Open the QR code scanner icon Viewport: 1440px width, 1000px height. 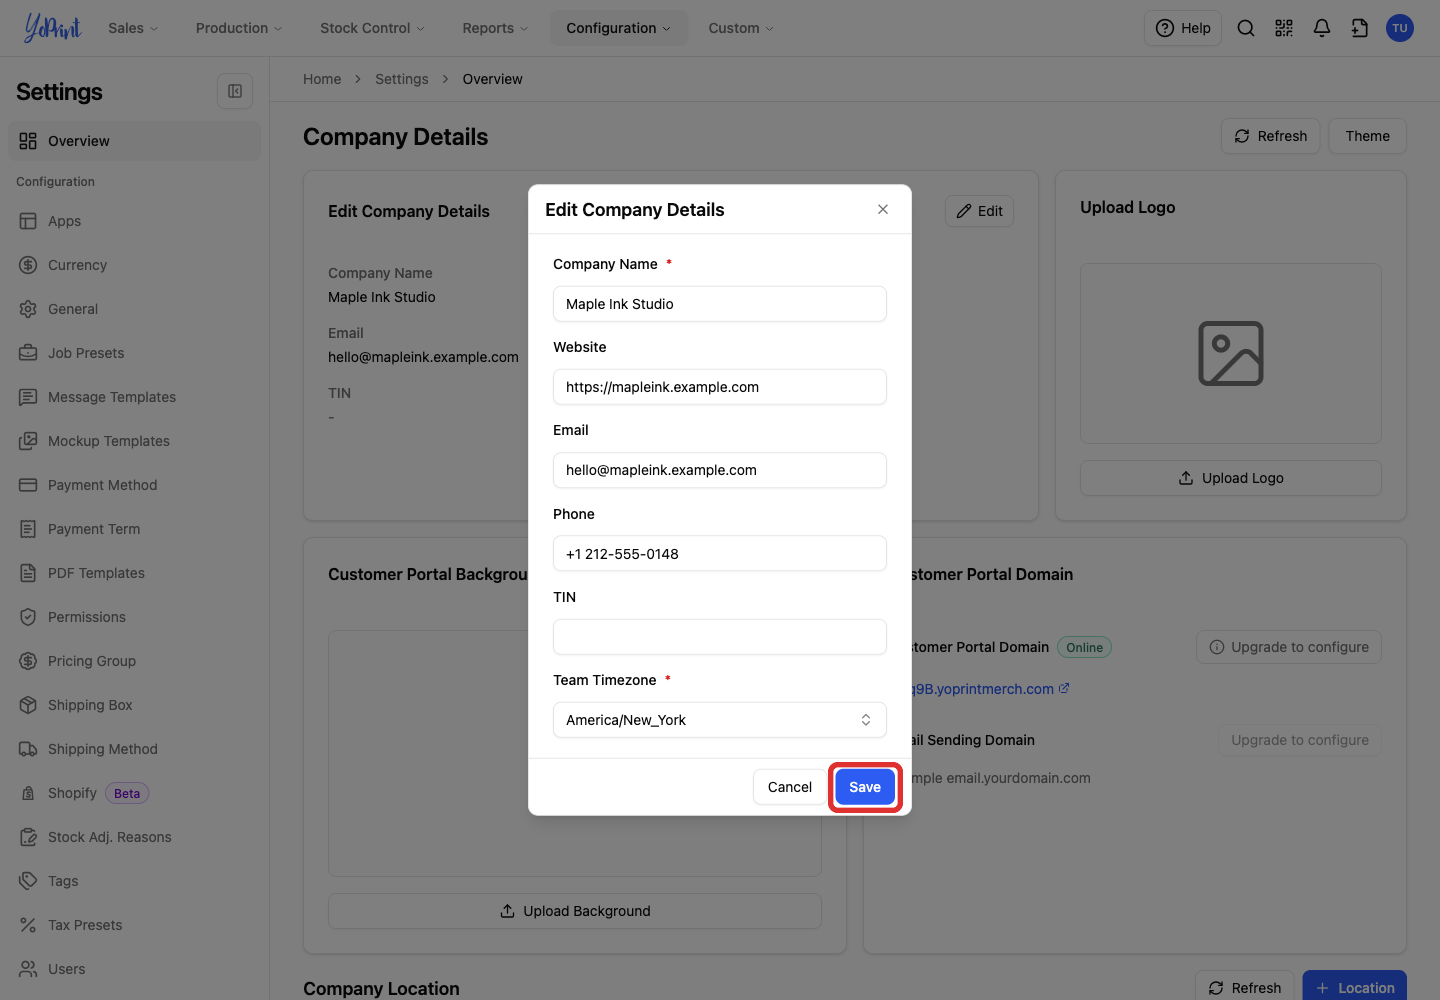tap(1284, 28)
